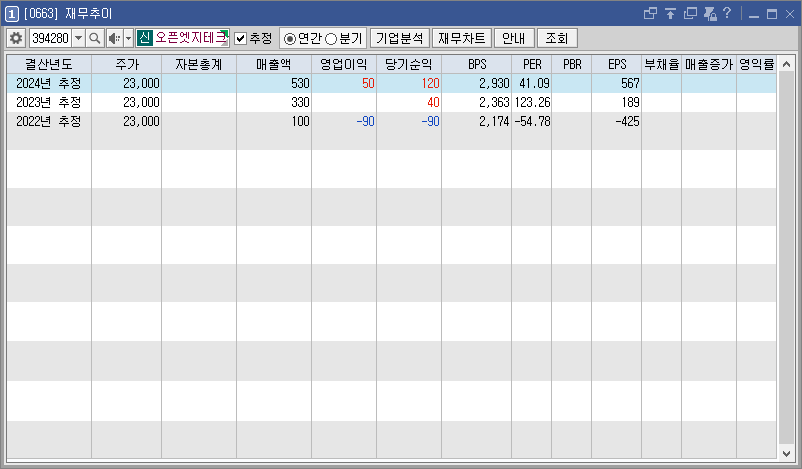802x469 pixels.
Task: Click 자본총계 column header
Action: (199, 64)
